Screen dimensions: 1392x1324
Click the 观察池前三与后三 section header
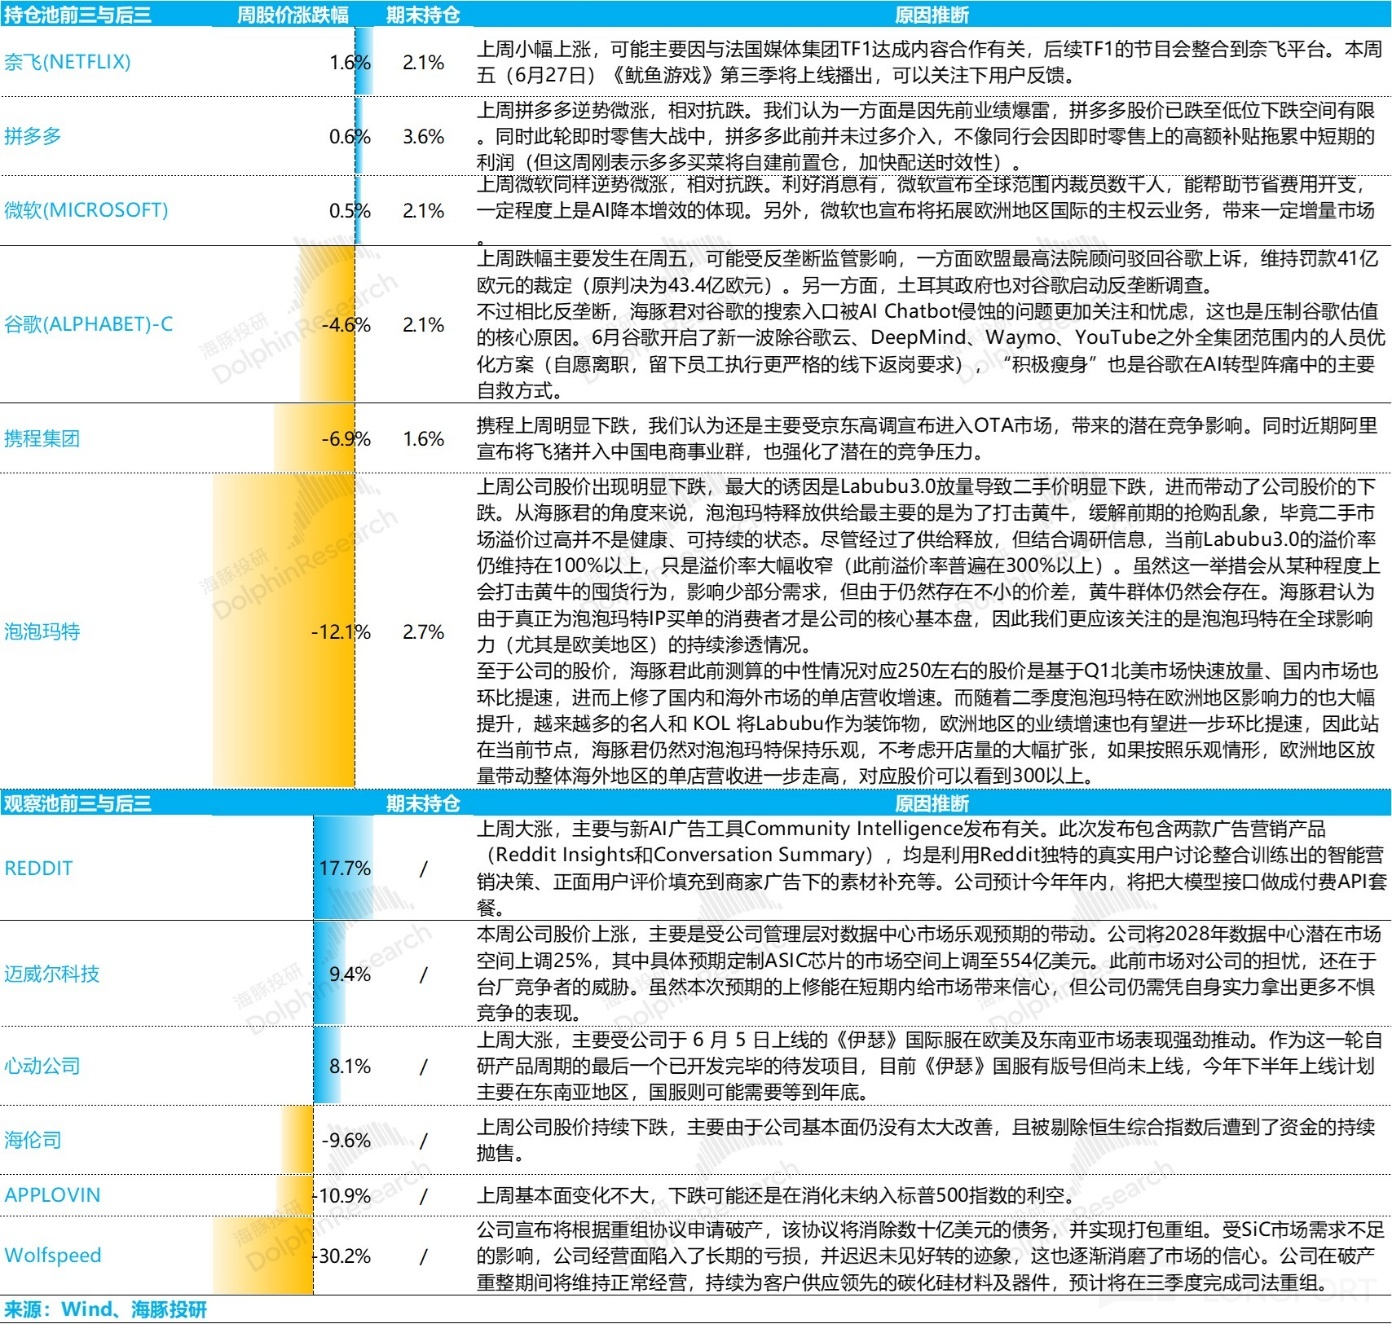[x=77, y=803]
